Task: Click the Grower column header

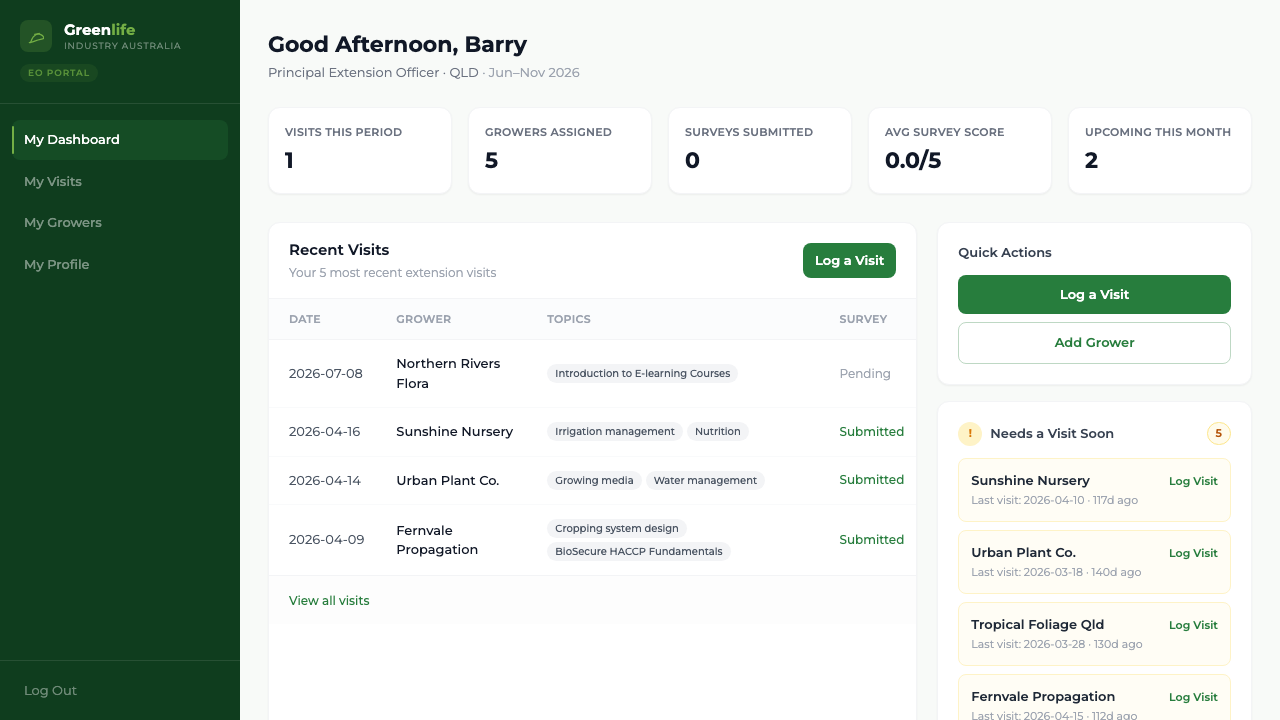Action: pos(423,319)
